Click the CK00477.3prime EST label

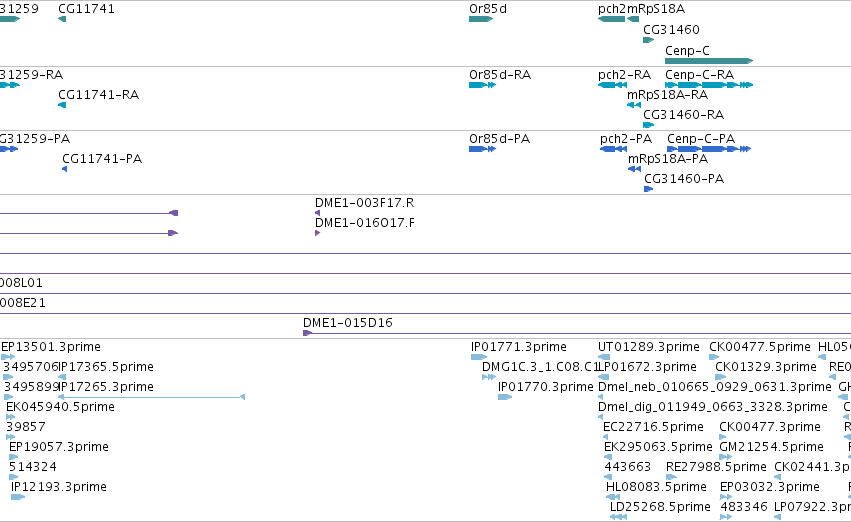[x=770, y=426]
